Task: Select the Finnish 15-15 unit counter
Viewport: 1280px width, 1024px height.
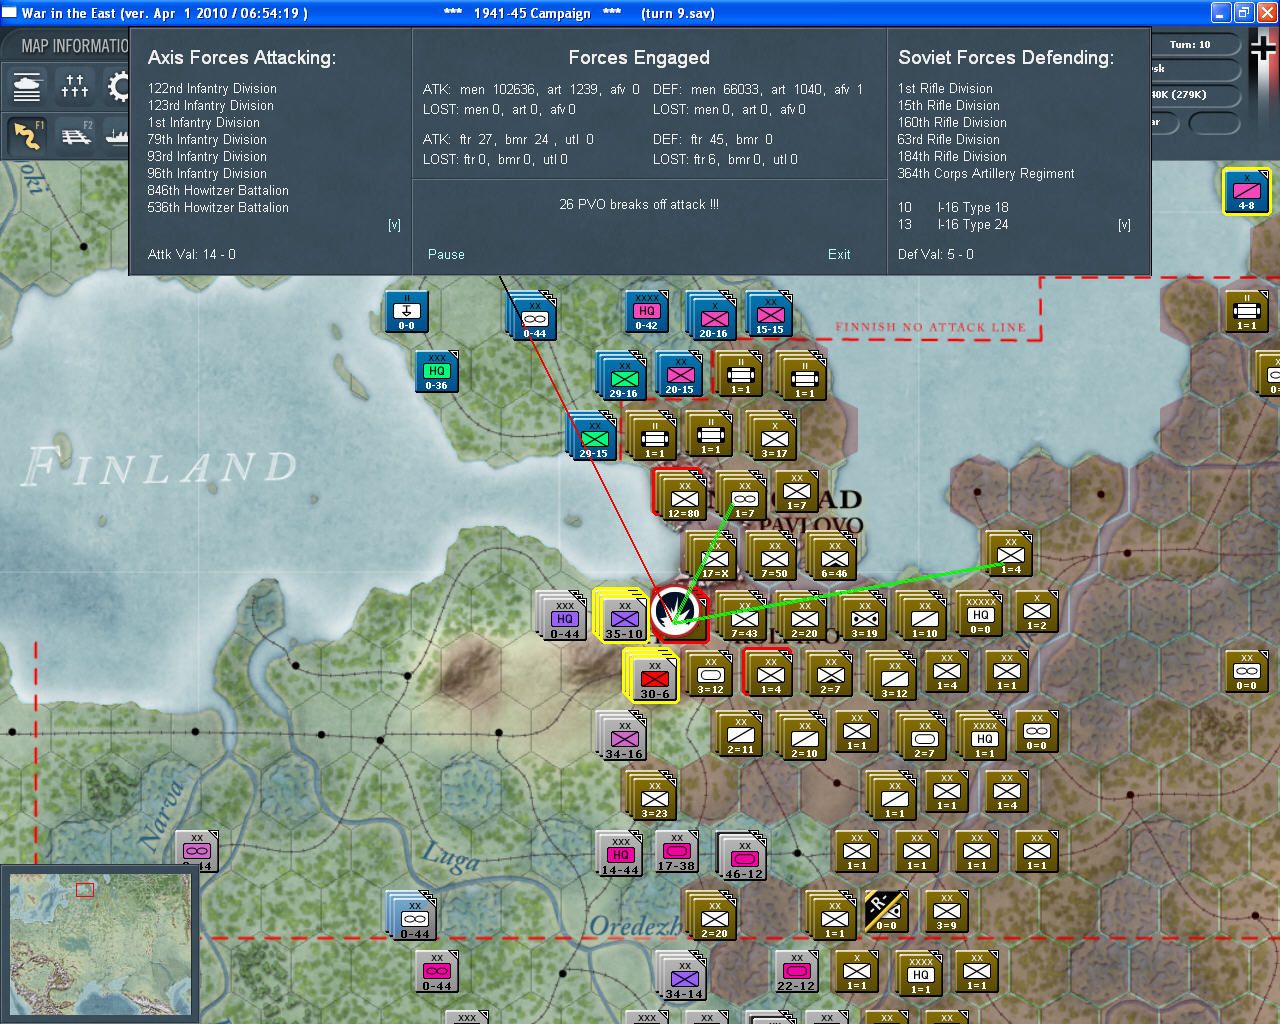Action: tap(769, 316)
